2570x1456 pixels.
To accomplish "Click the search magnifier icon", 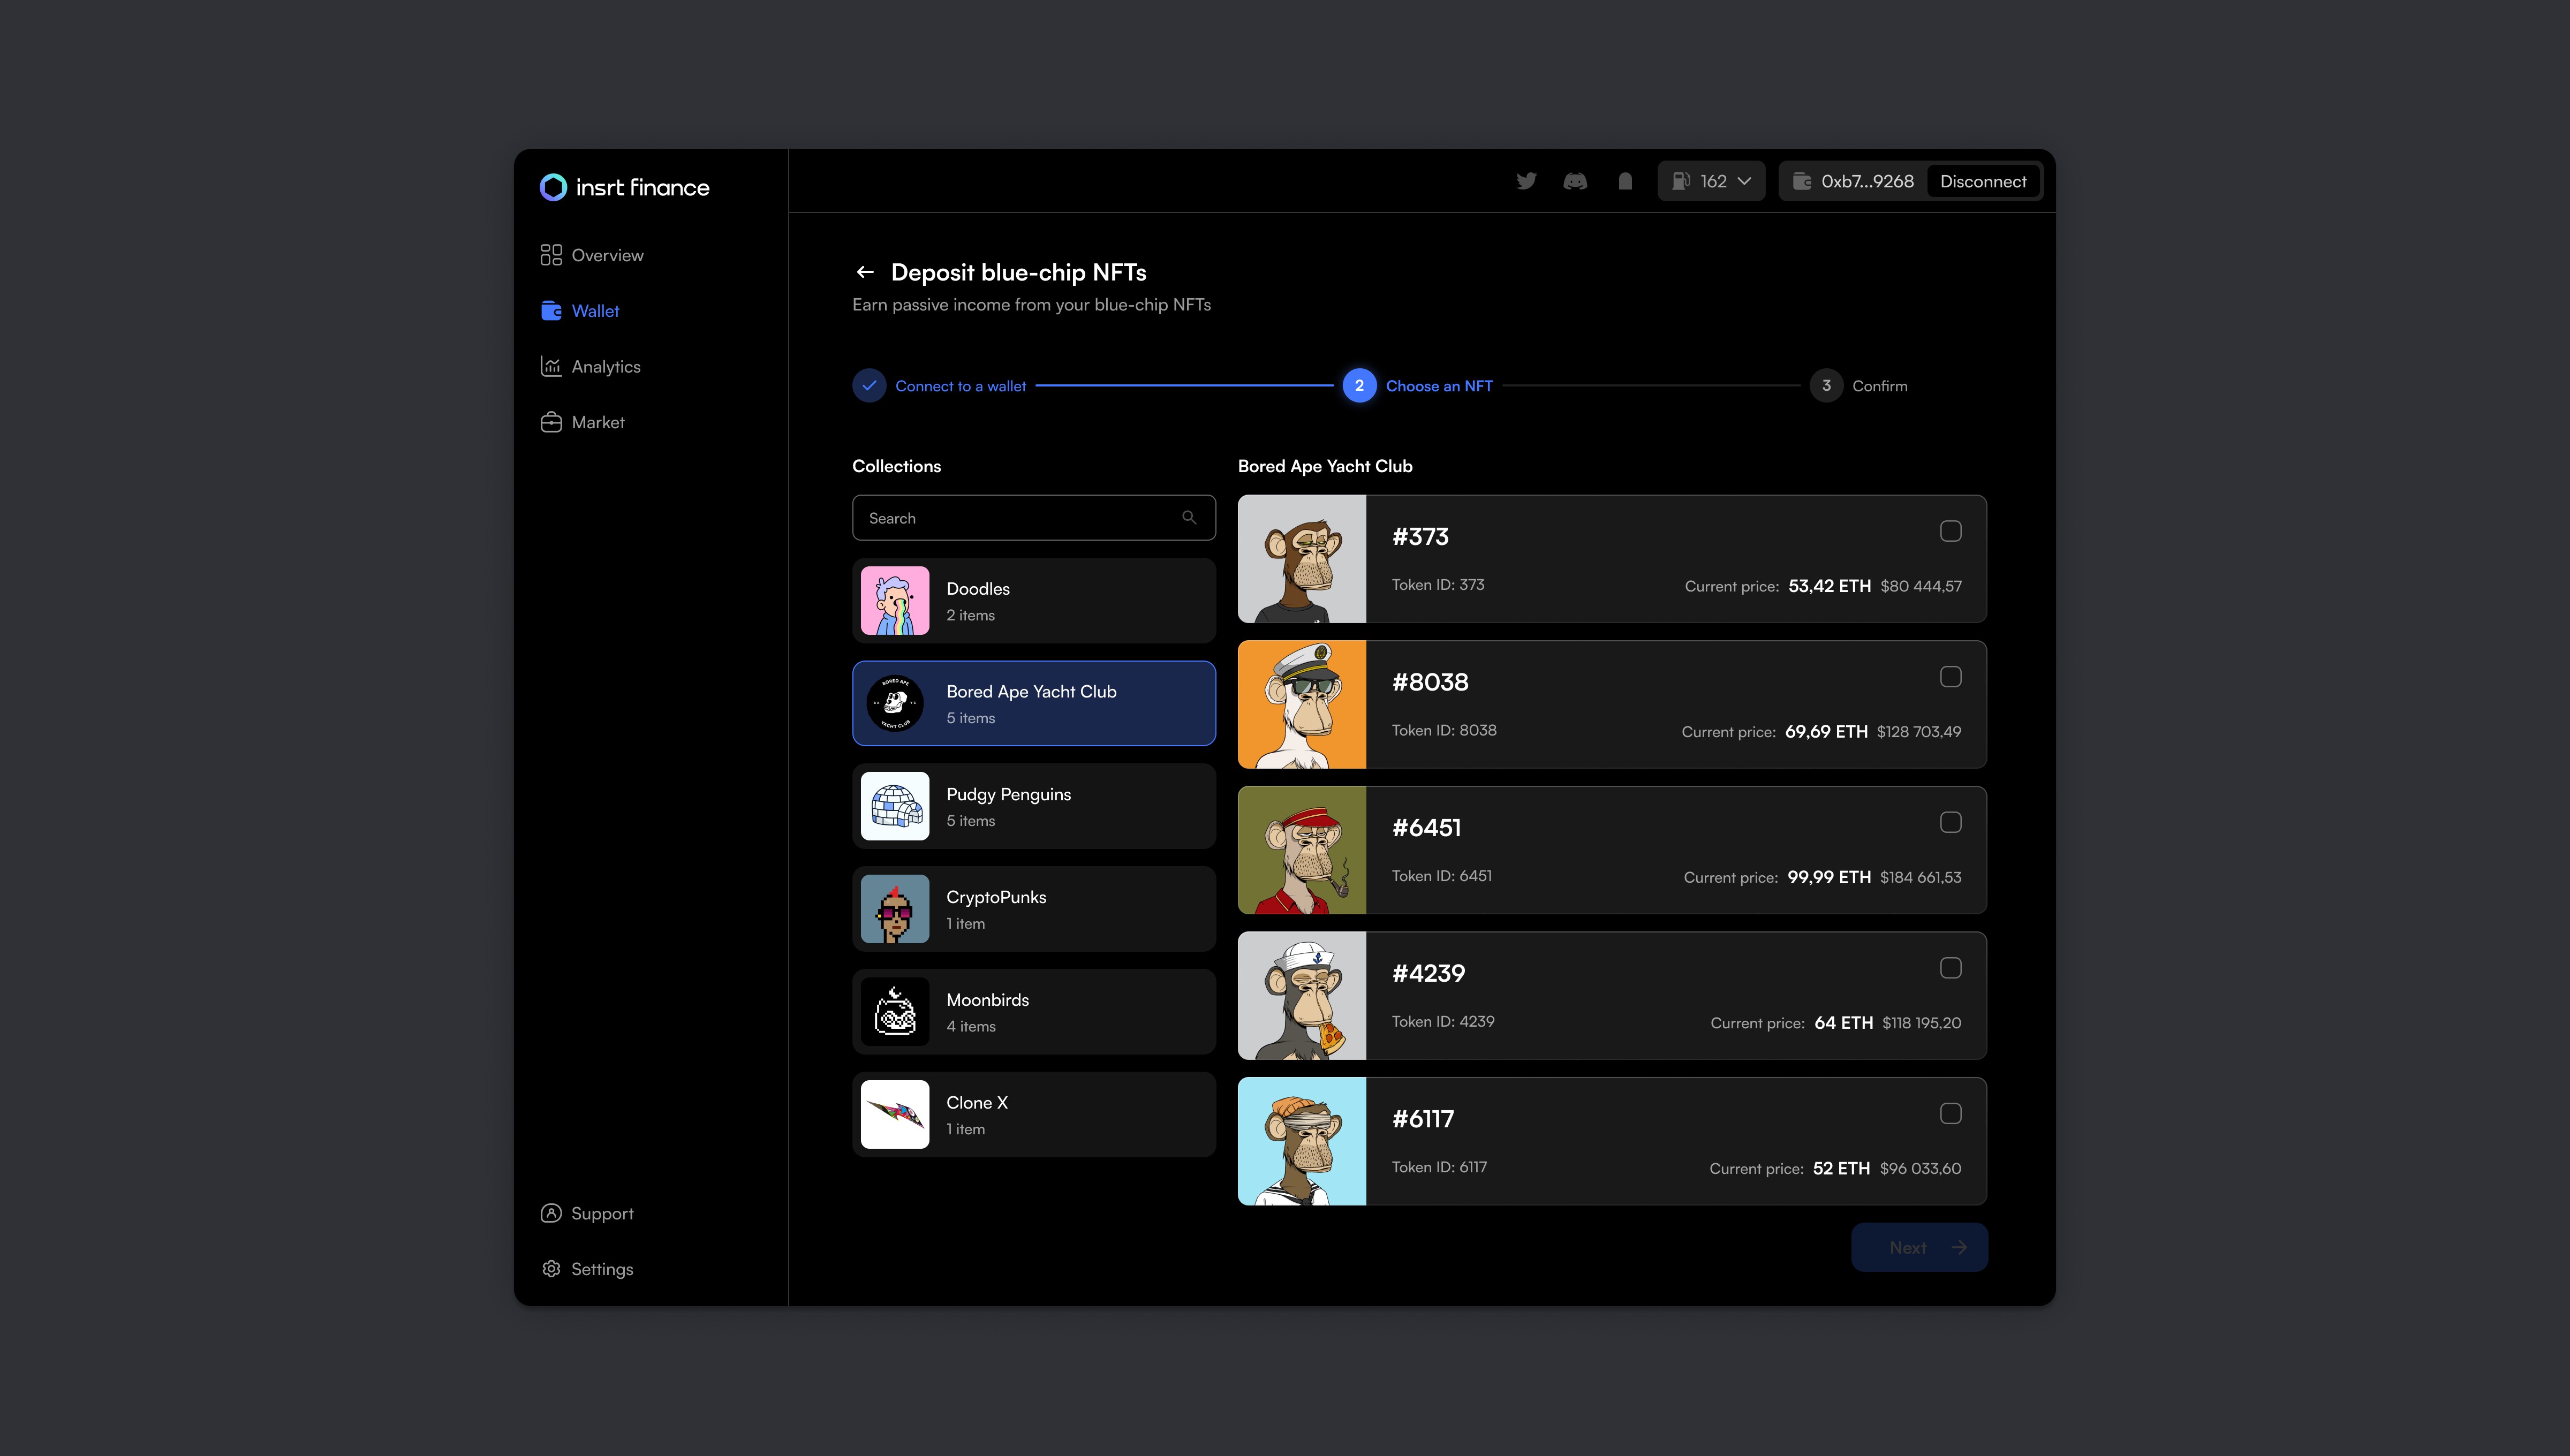I will coord(1189,518).
